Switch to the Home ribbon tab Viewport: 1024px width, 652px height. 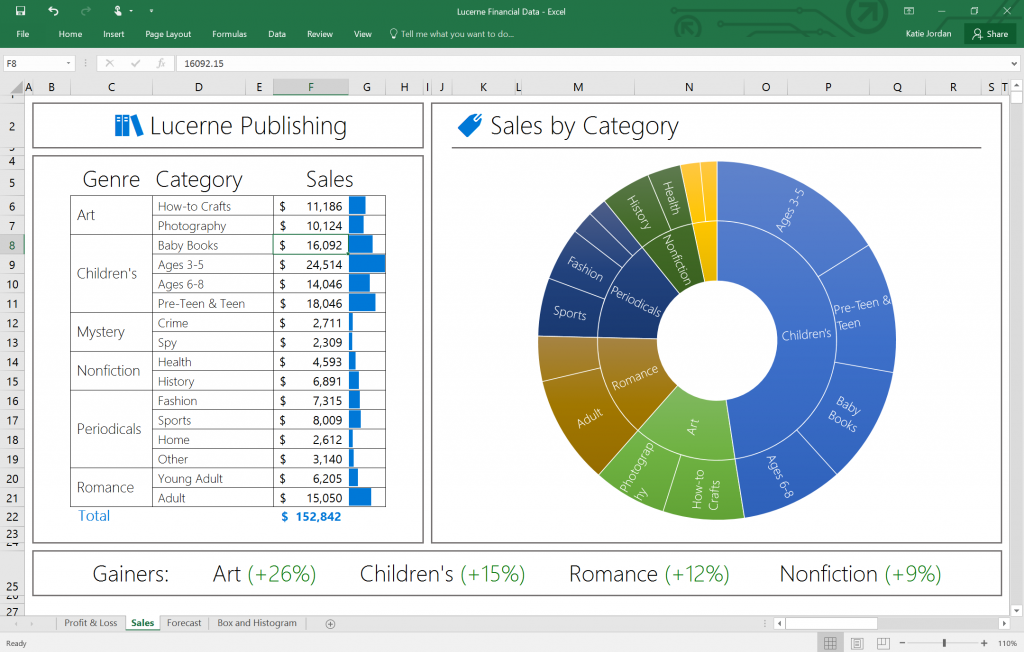(x=71, y=34)
